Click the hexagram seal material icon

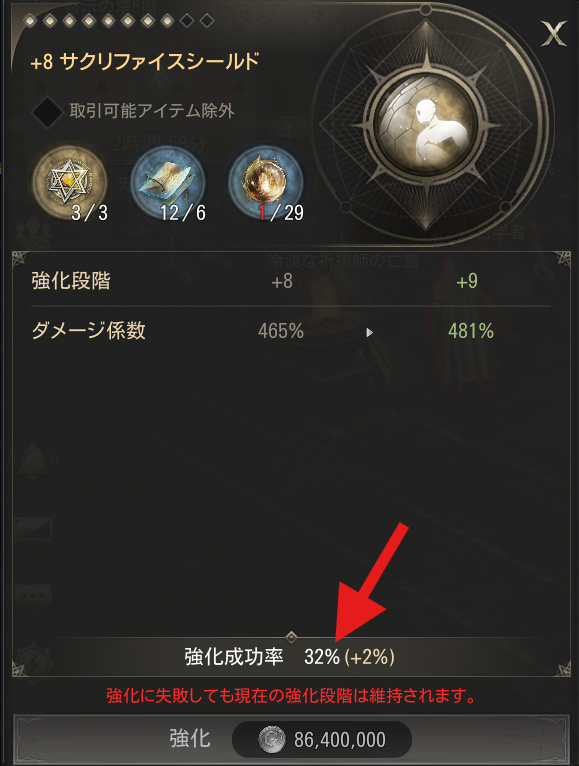69,181
